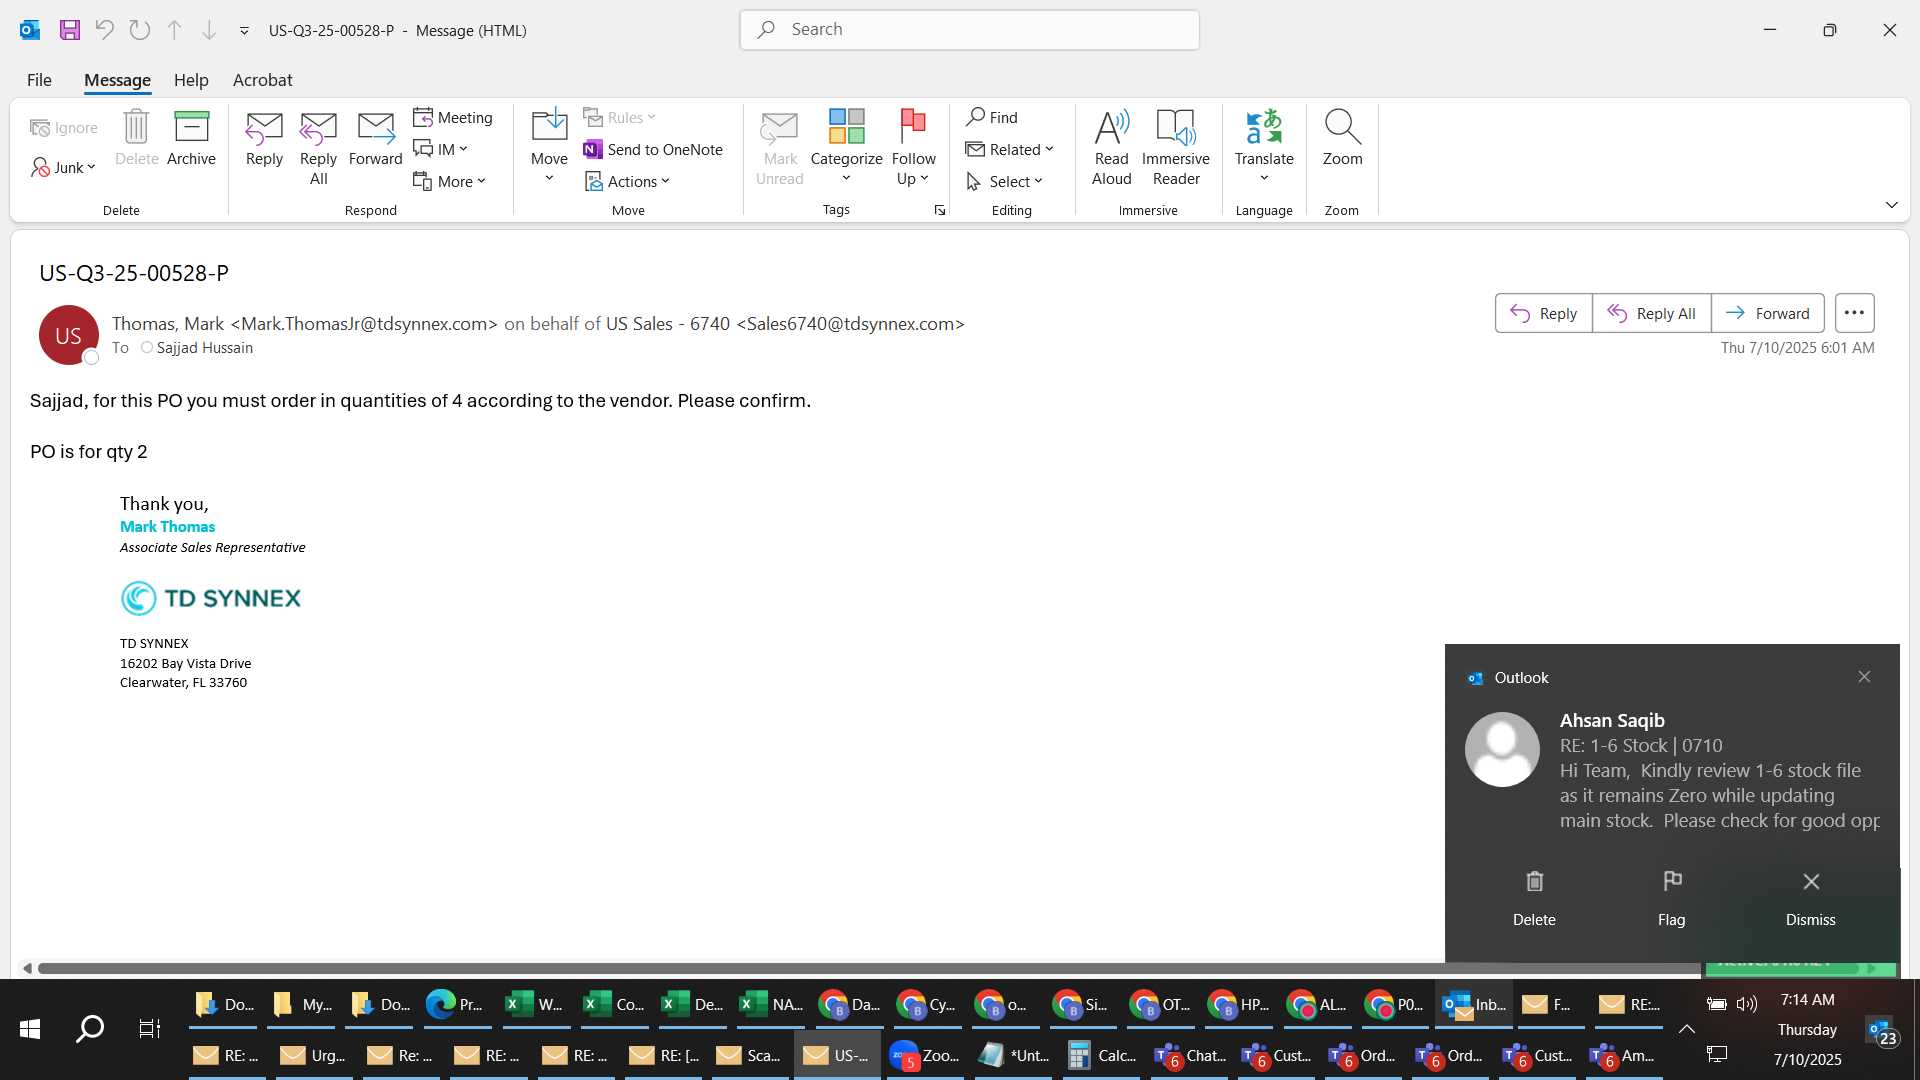The height and width of the screenshot is (1080, 1920).
Task: Click the Redo arrow in the quick access toolbar
Action: coord(140,30)
